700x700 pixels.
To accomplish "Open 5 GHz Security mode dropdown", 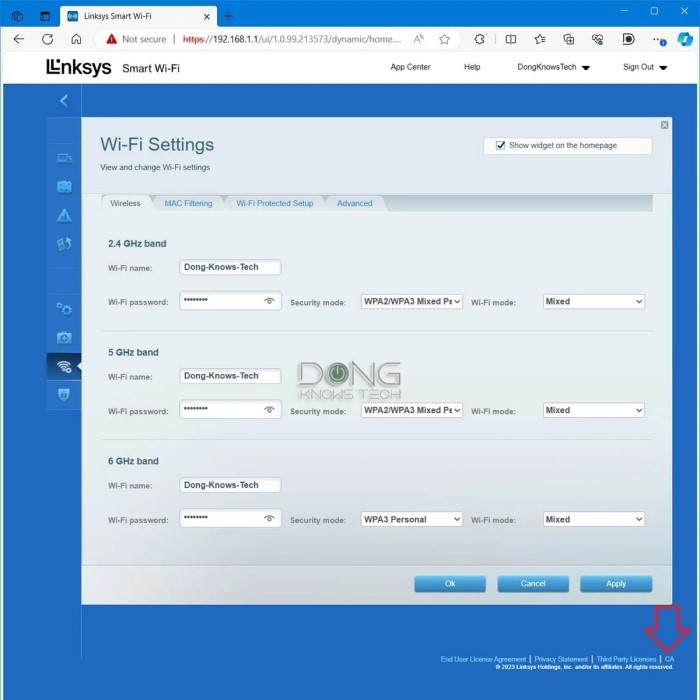I will pos(412,410).
